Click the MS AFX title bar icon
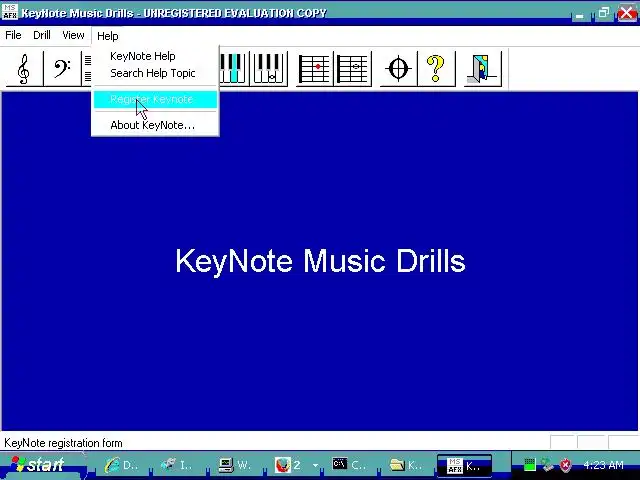Screen dimensions: 640x480 tap(10, 12)
